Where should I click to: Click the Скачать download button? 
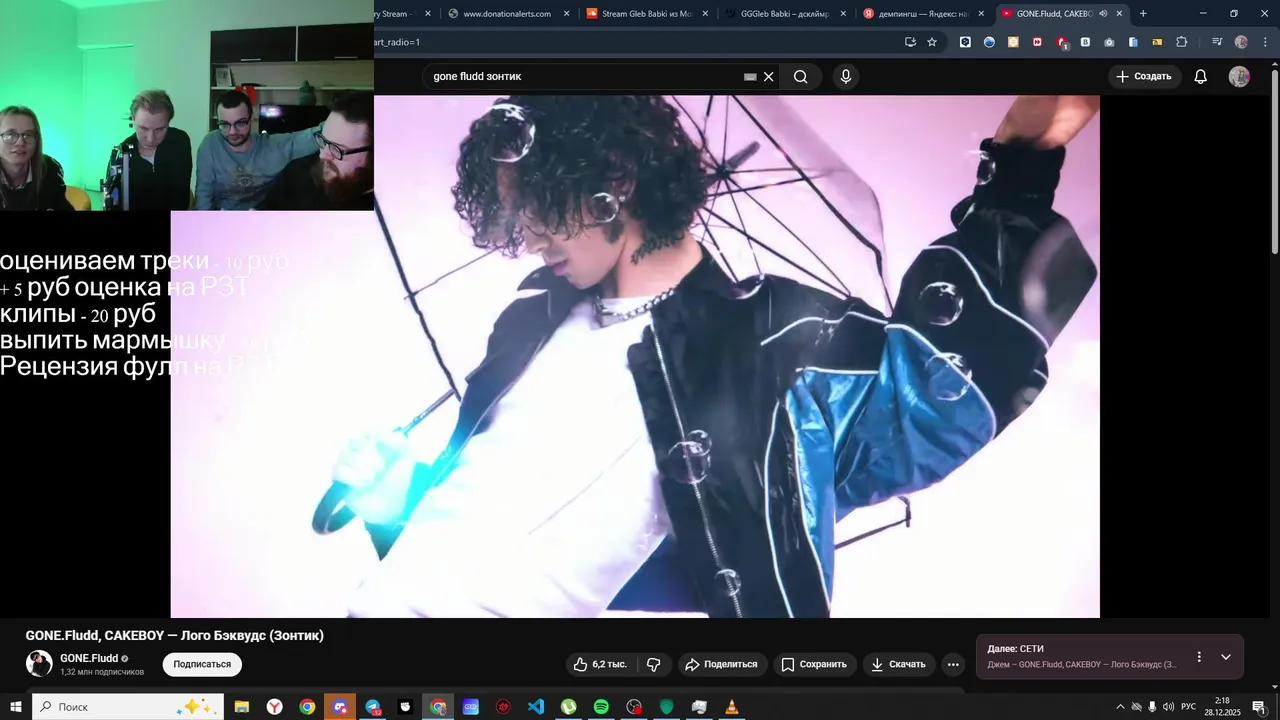[898, 664]
